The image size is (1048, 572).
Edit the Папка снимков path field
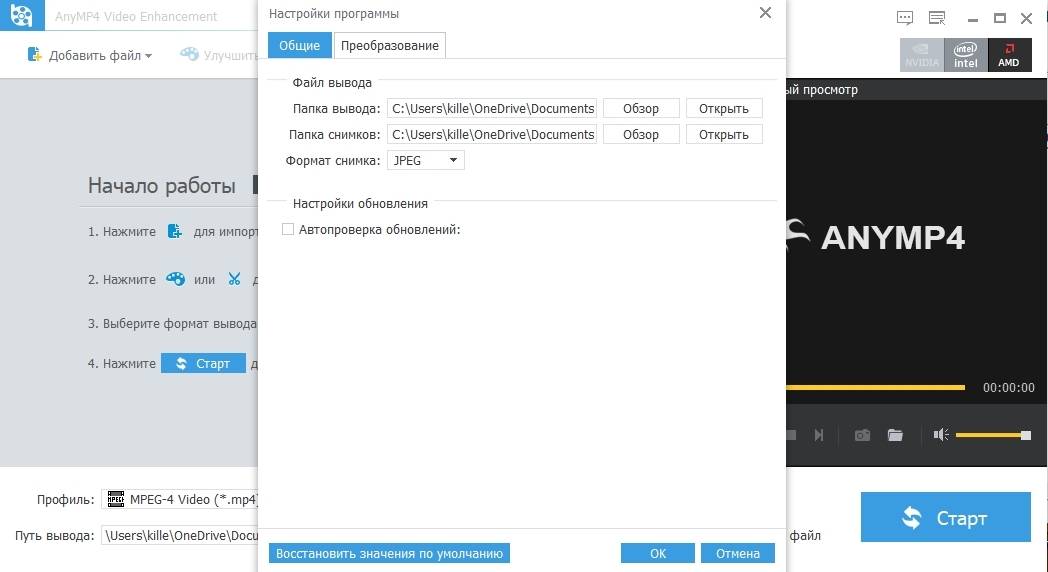click(492, 134)
